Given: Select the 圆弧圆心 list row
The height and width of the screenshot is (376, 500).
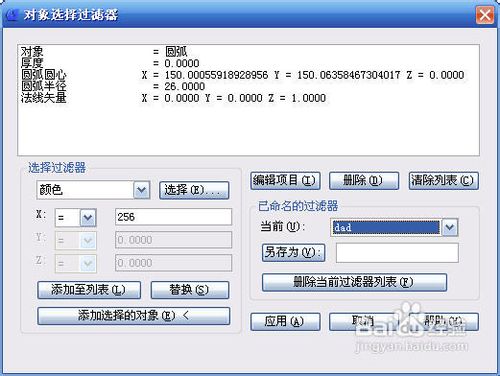Looking at the screenshot, I should [248, 75].
